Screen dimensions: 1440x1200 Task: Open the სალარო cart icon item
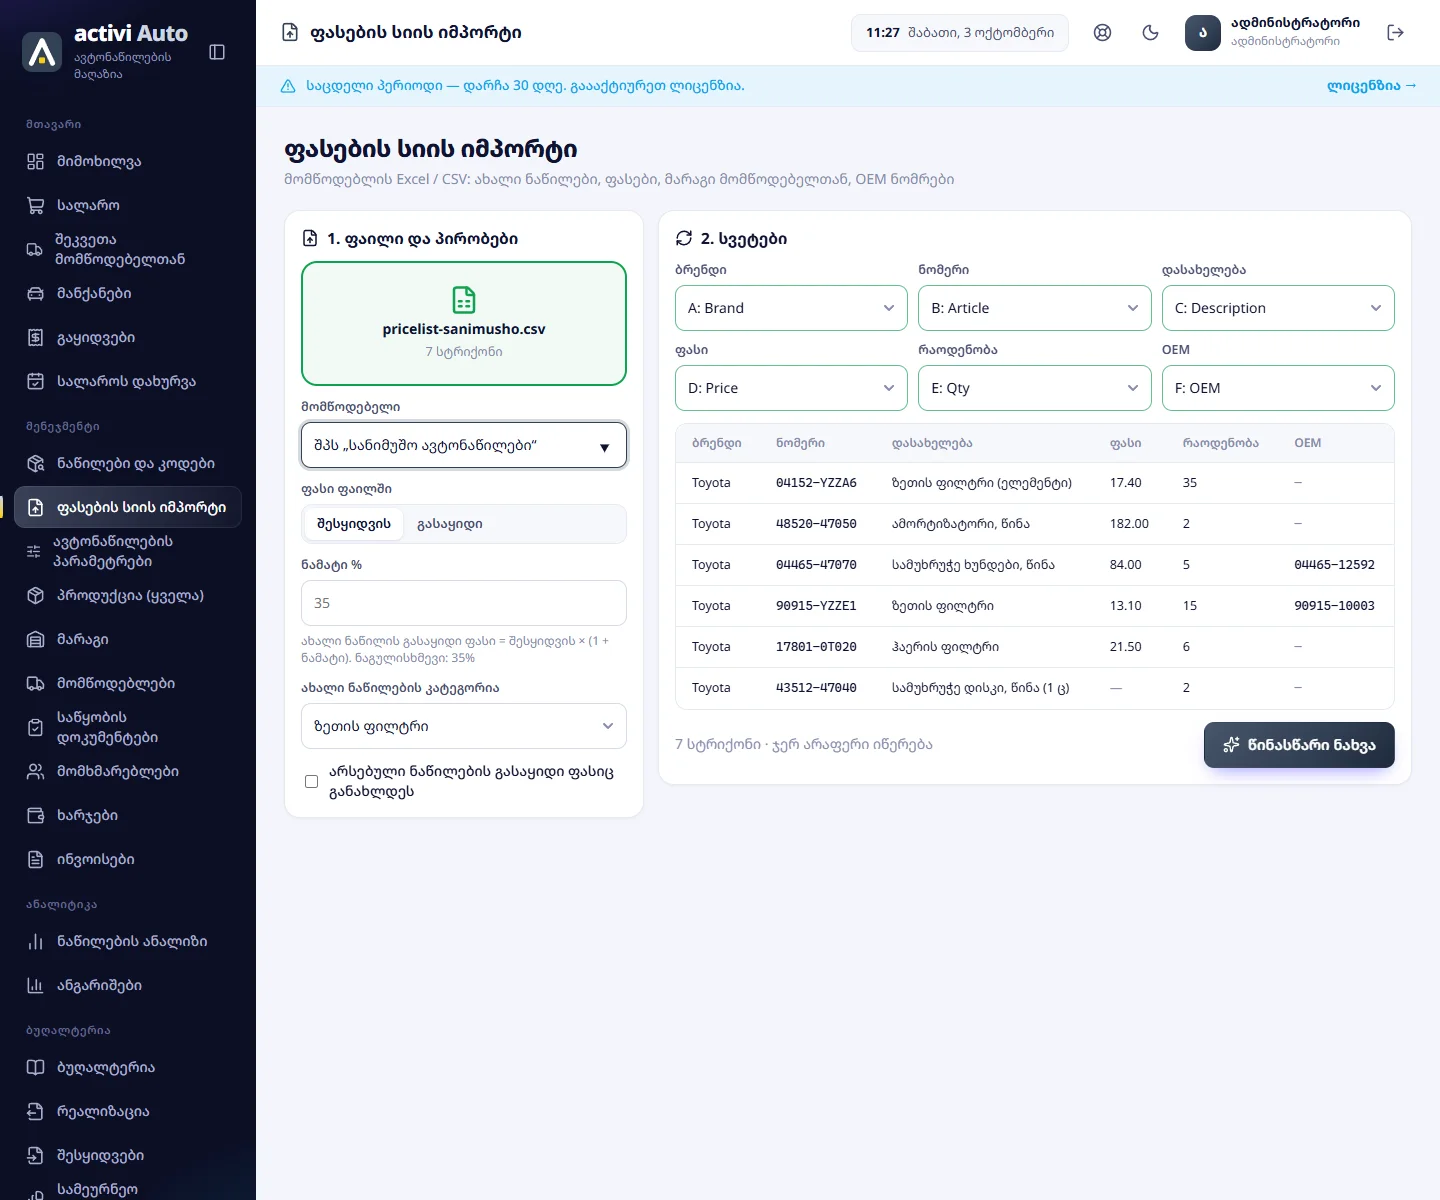pos(36,205)
